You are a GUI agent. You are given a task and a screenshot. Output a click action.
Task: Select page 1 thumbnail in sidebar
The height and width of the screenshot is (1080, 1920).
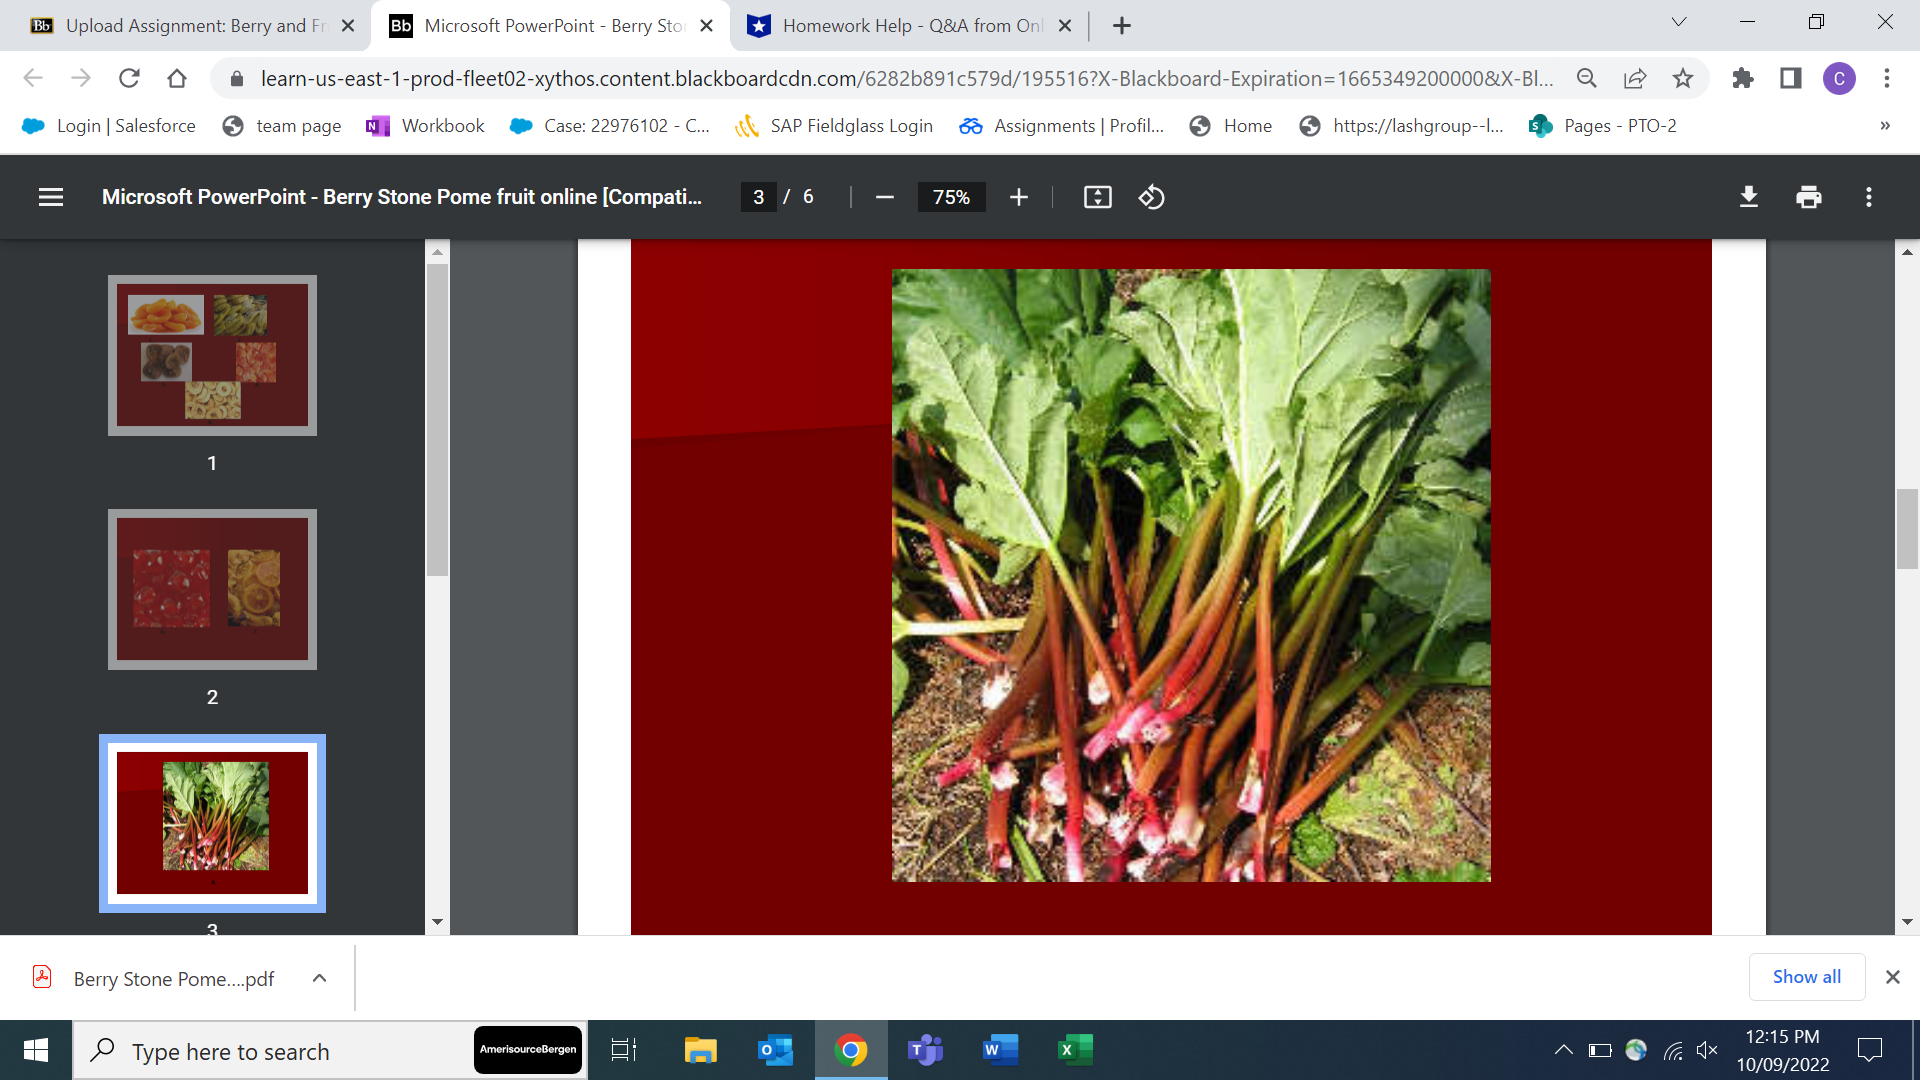click(x=212, y=355)
